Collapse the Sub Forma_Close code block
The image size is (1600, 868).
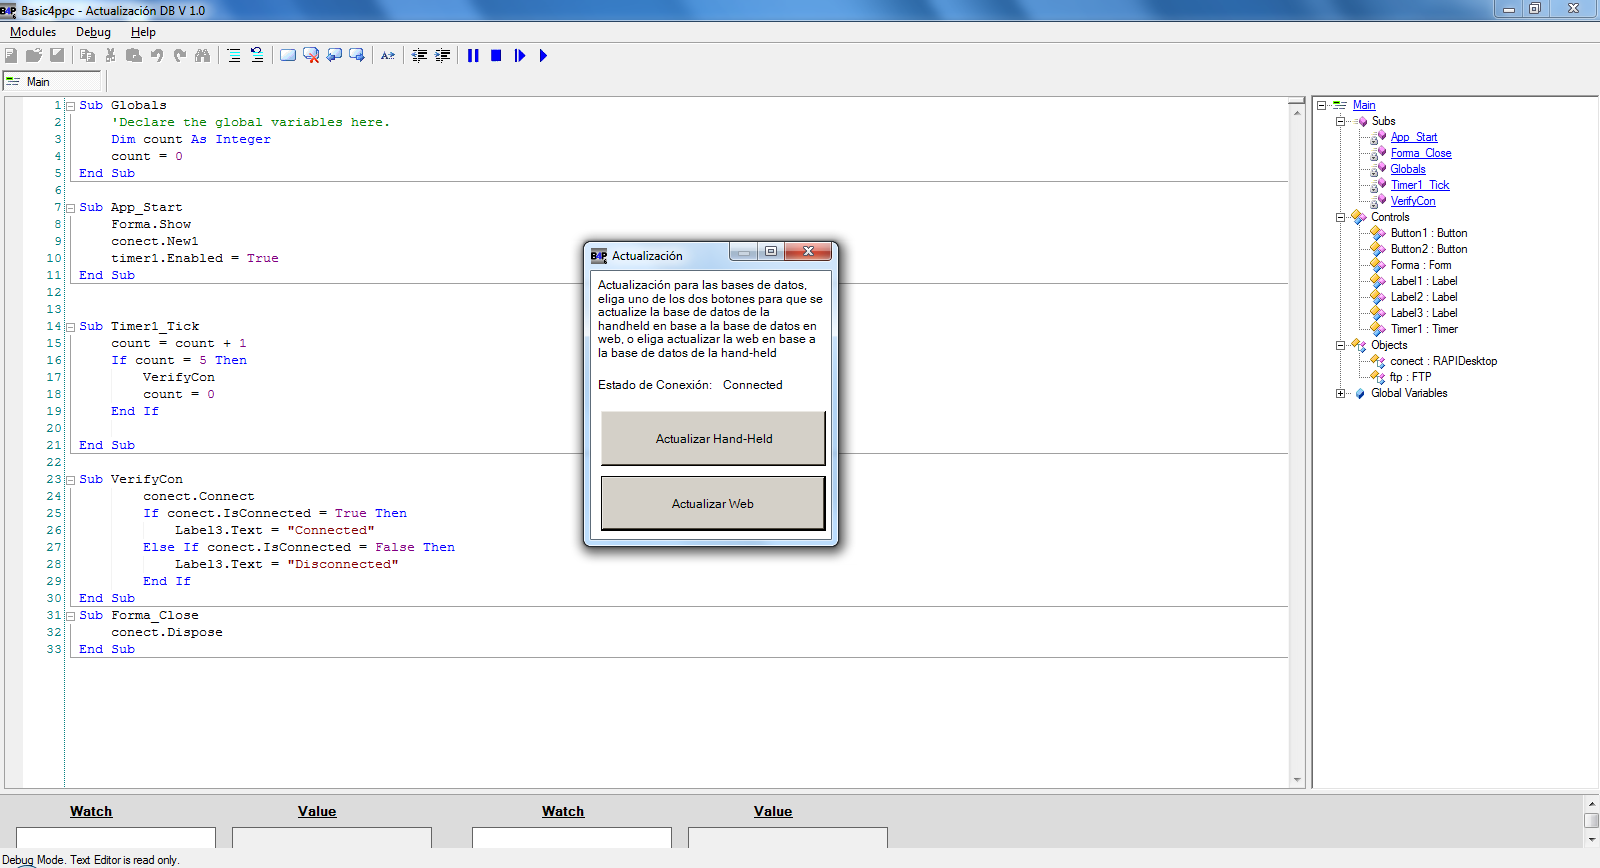pos(71,616)
